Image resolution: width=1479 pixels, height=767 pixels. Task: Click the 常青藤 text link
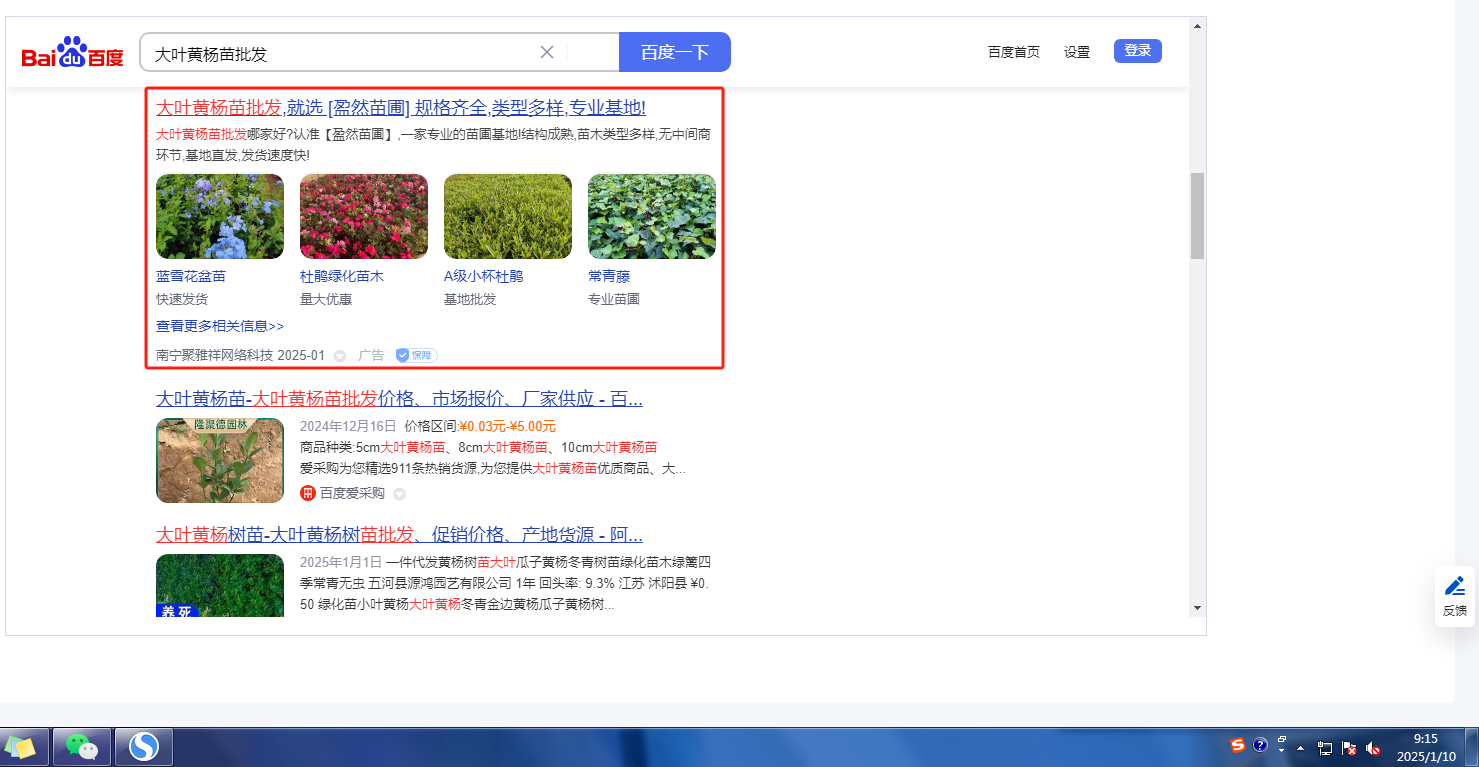pos(609,276)
